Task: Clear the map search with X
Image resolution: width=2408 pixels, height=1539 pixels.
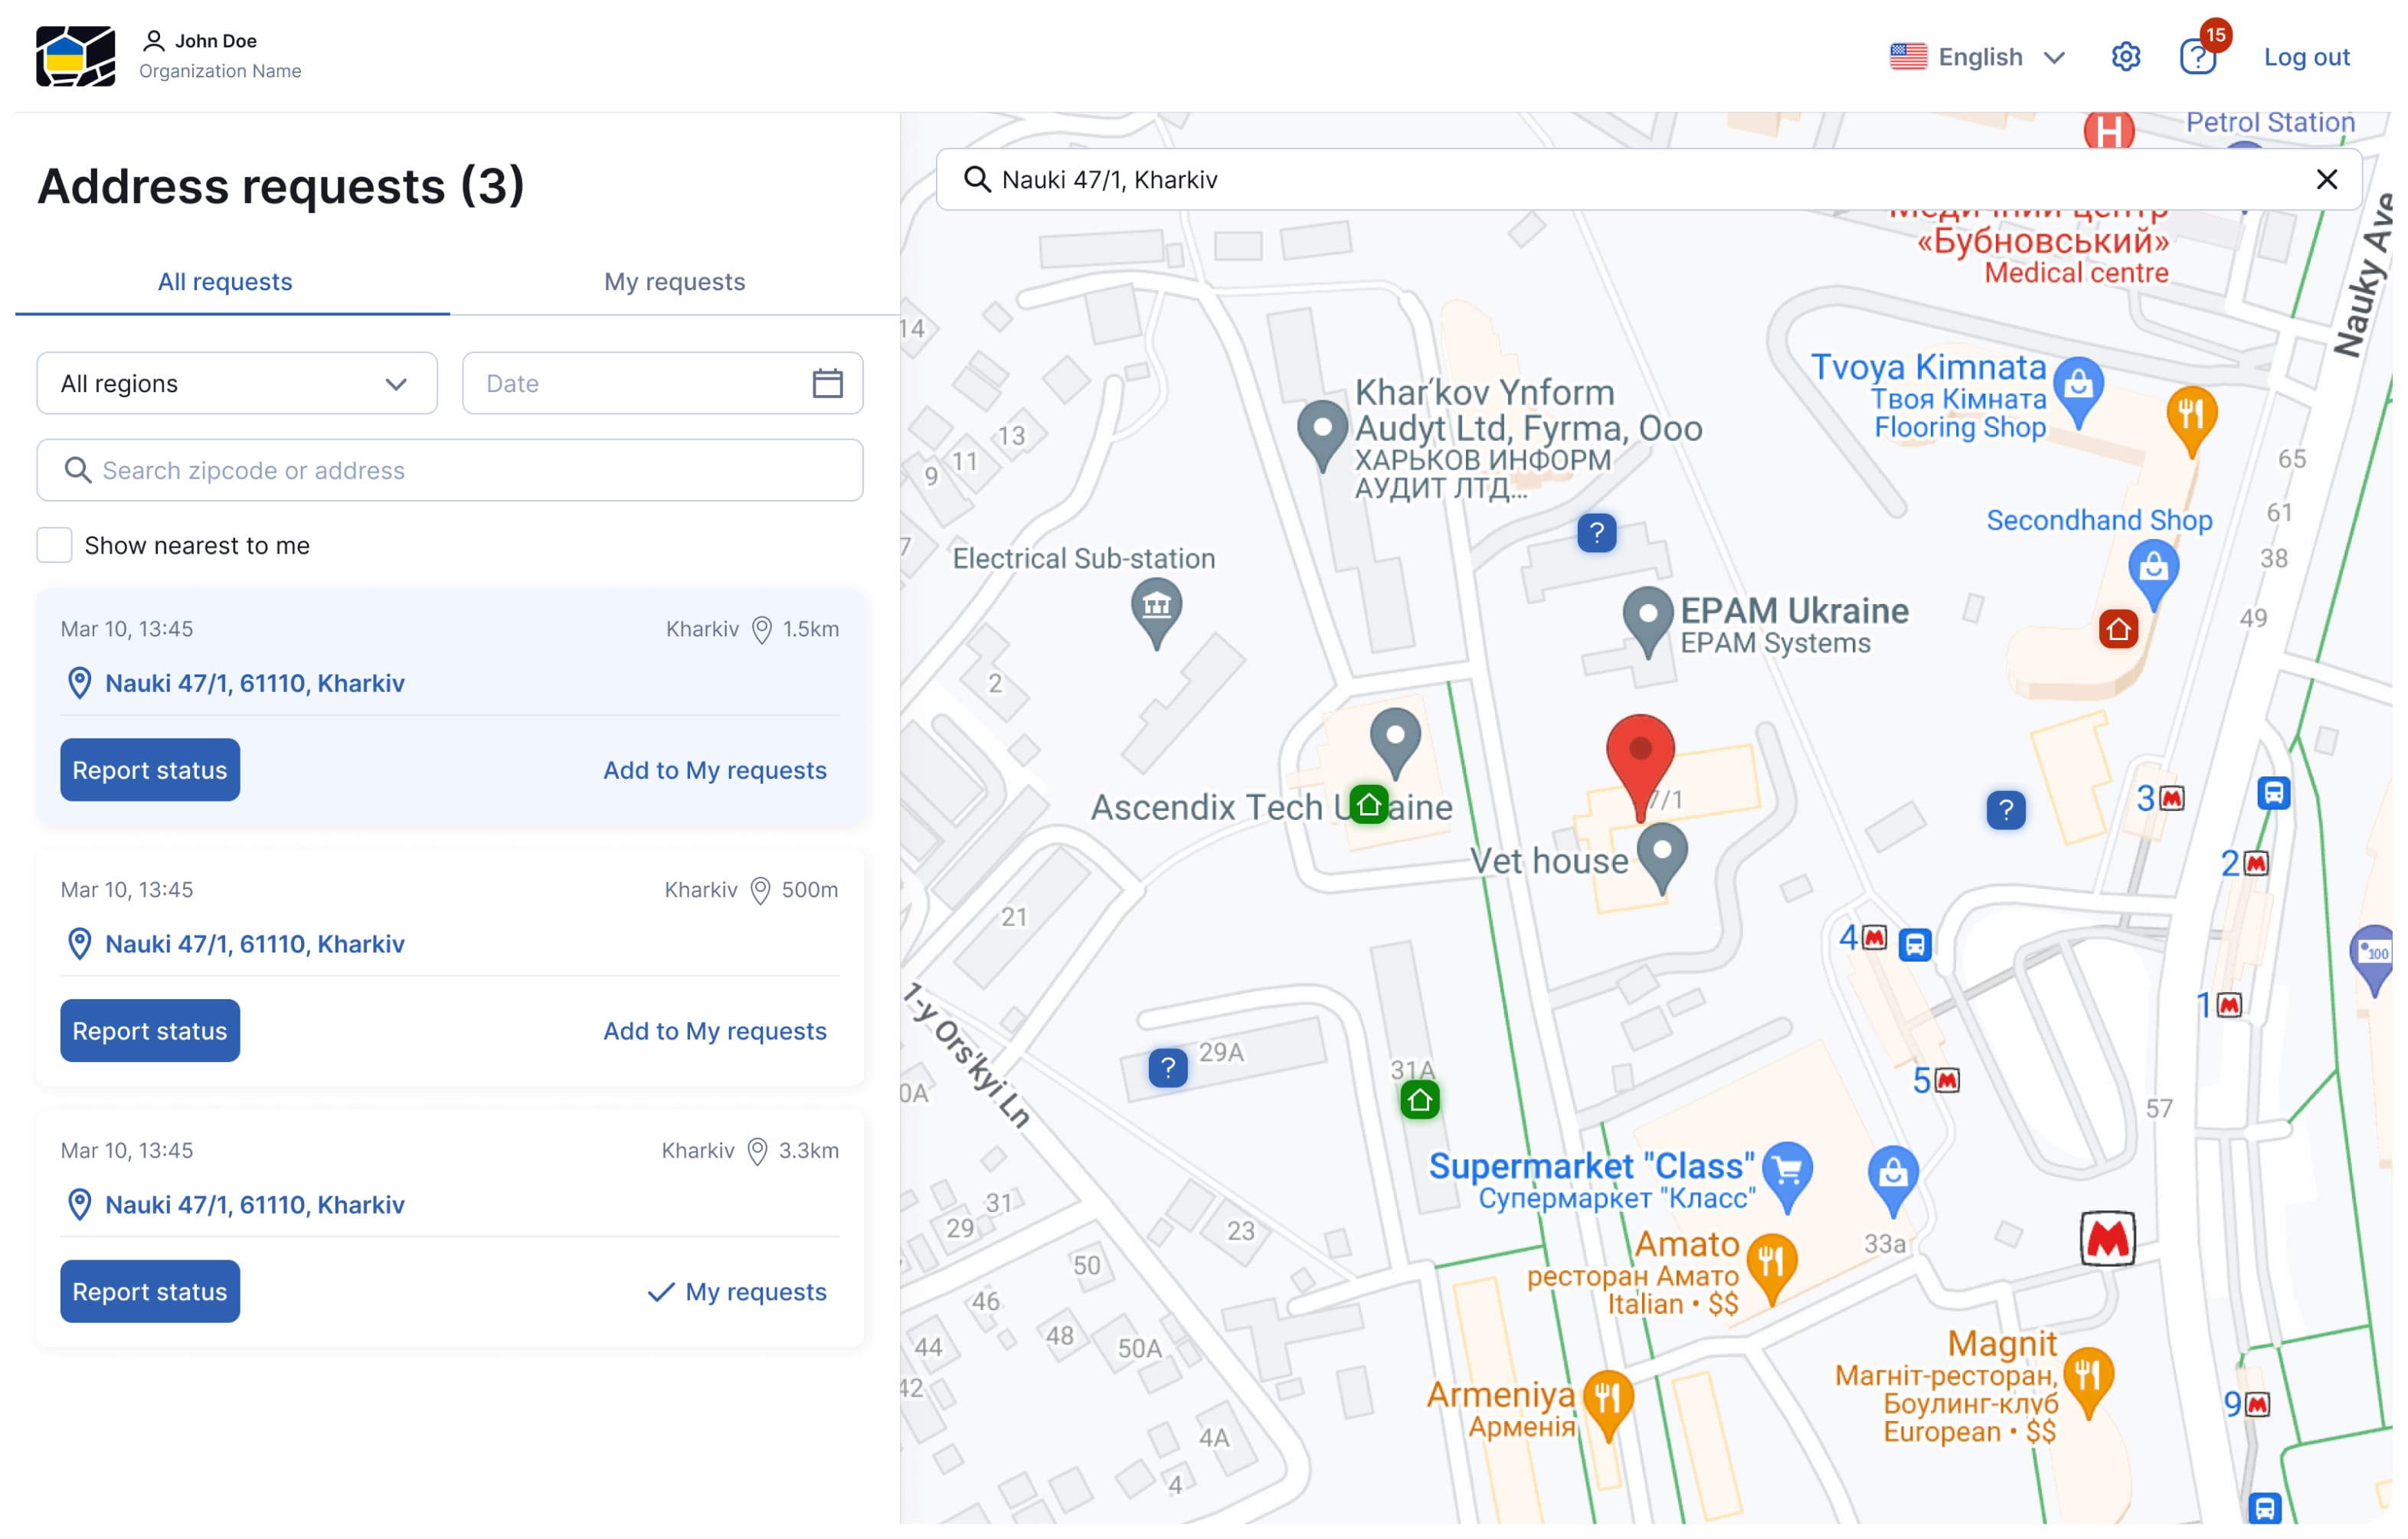Action: pos(2326,179)
